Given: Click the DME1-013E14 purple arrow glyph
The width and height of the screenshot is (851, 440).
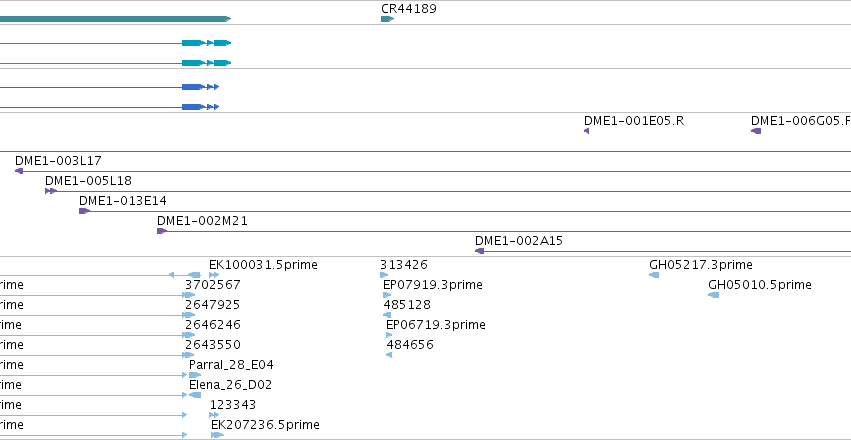Looking at the screenshot, I should [84, 211].
